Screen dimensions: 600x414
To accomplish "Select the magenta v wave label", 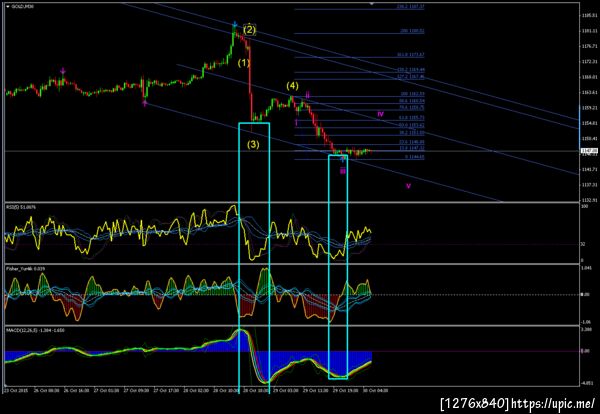I will coord(408,186).
